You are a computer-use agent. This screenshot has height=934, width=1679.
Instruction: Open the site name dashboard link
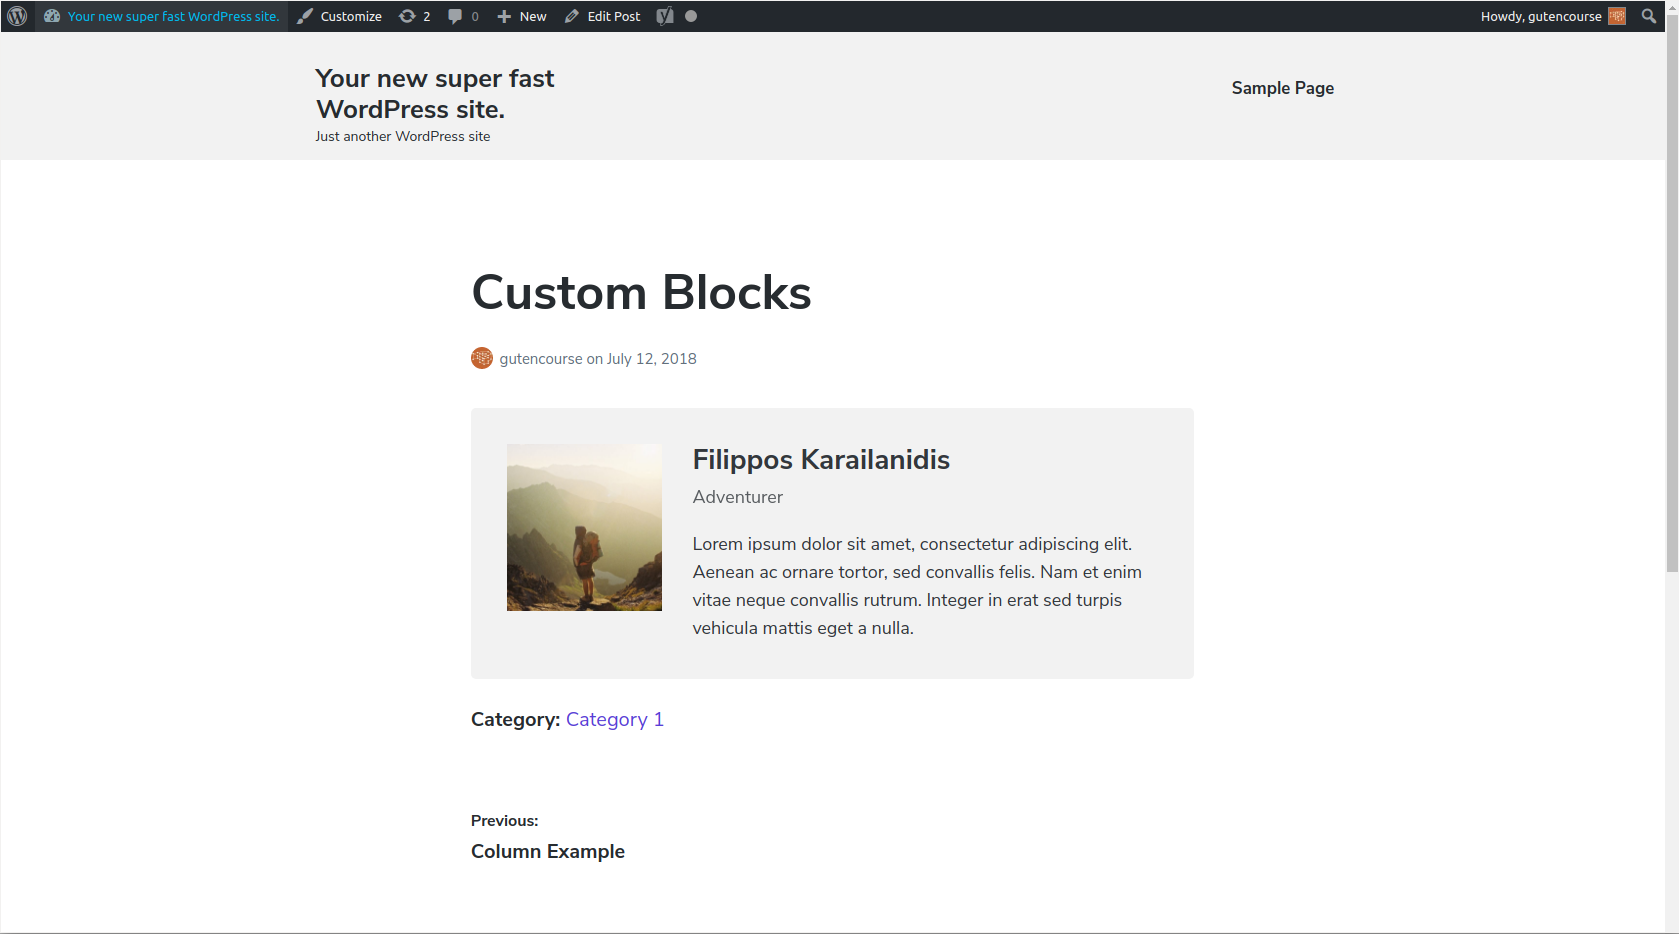point(162,16)
